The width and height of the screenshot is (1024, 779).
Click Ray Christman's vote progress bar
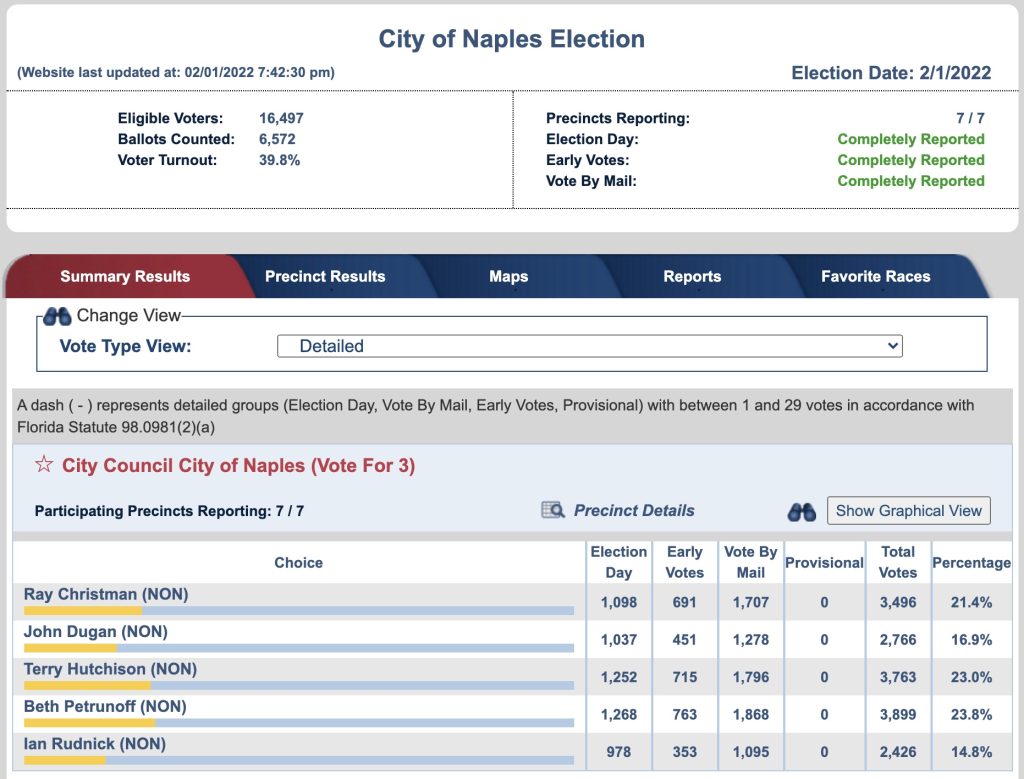(298, 610)
